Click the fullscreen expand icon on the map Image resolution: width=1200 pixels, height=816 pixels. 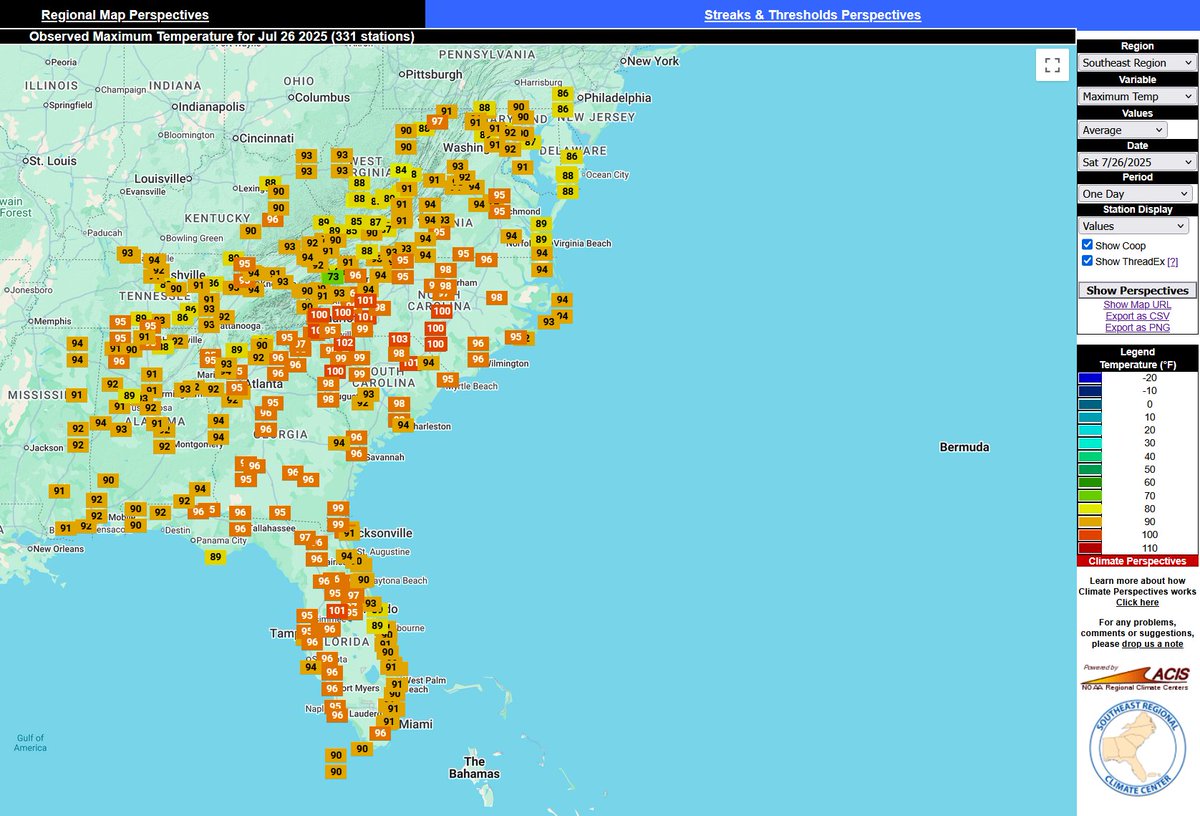pos(1052,64)
